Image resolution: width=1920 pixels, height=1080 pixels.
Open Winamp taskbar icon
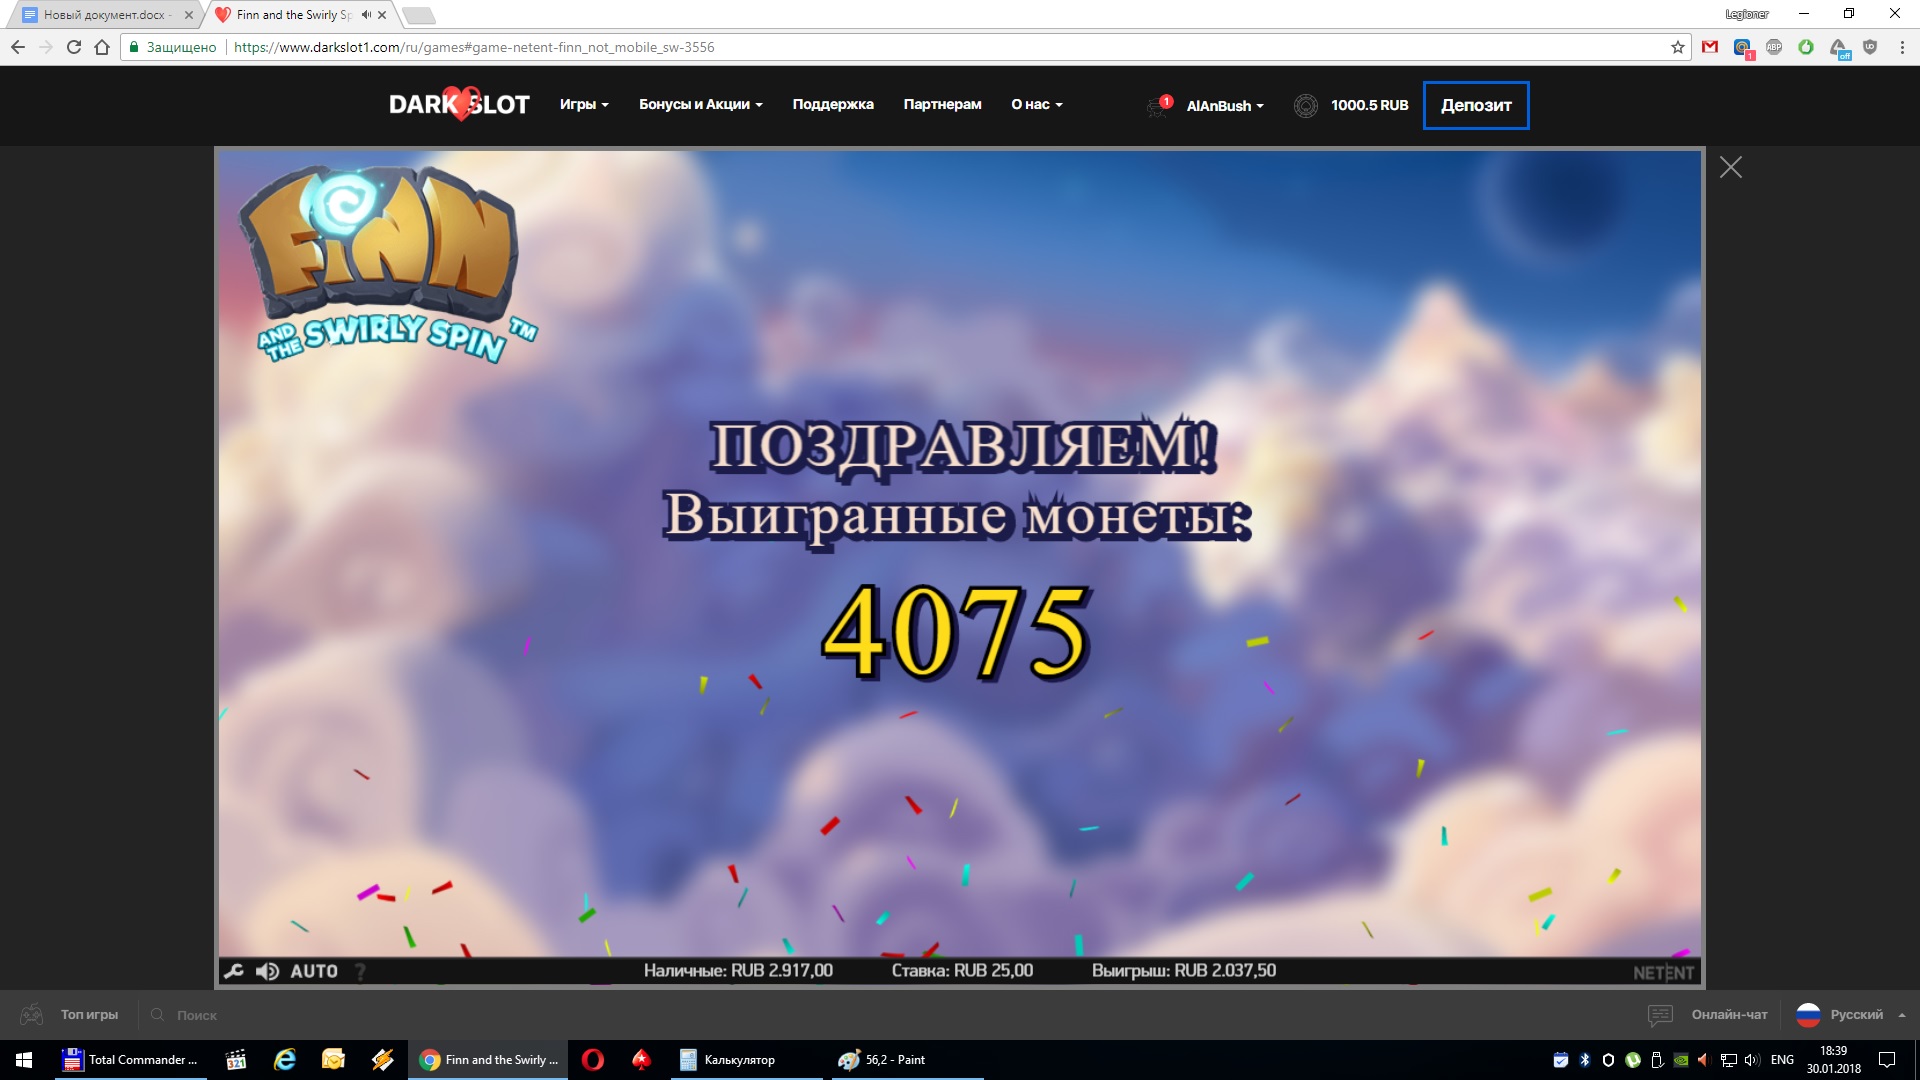click(x=382, y=1060)
